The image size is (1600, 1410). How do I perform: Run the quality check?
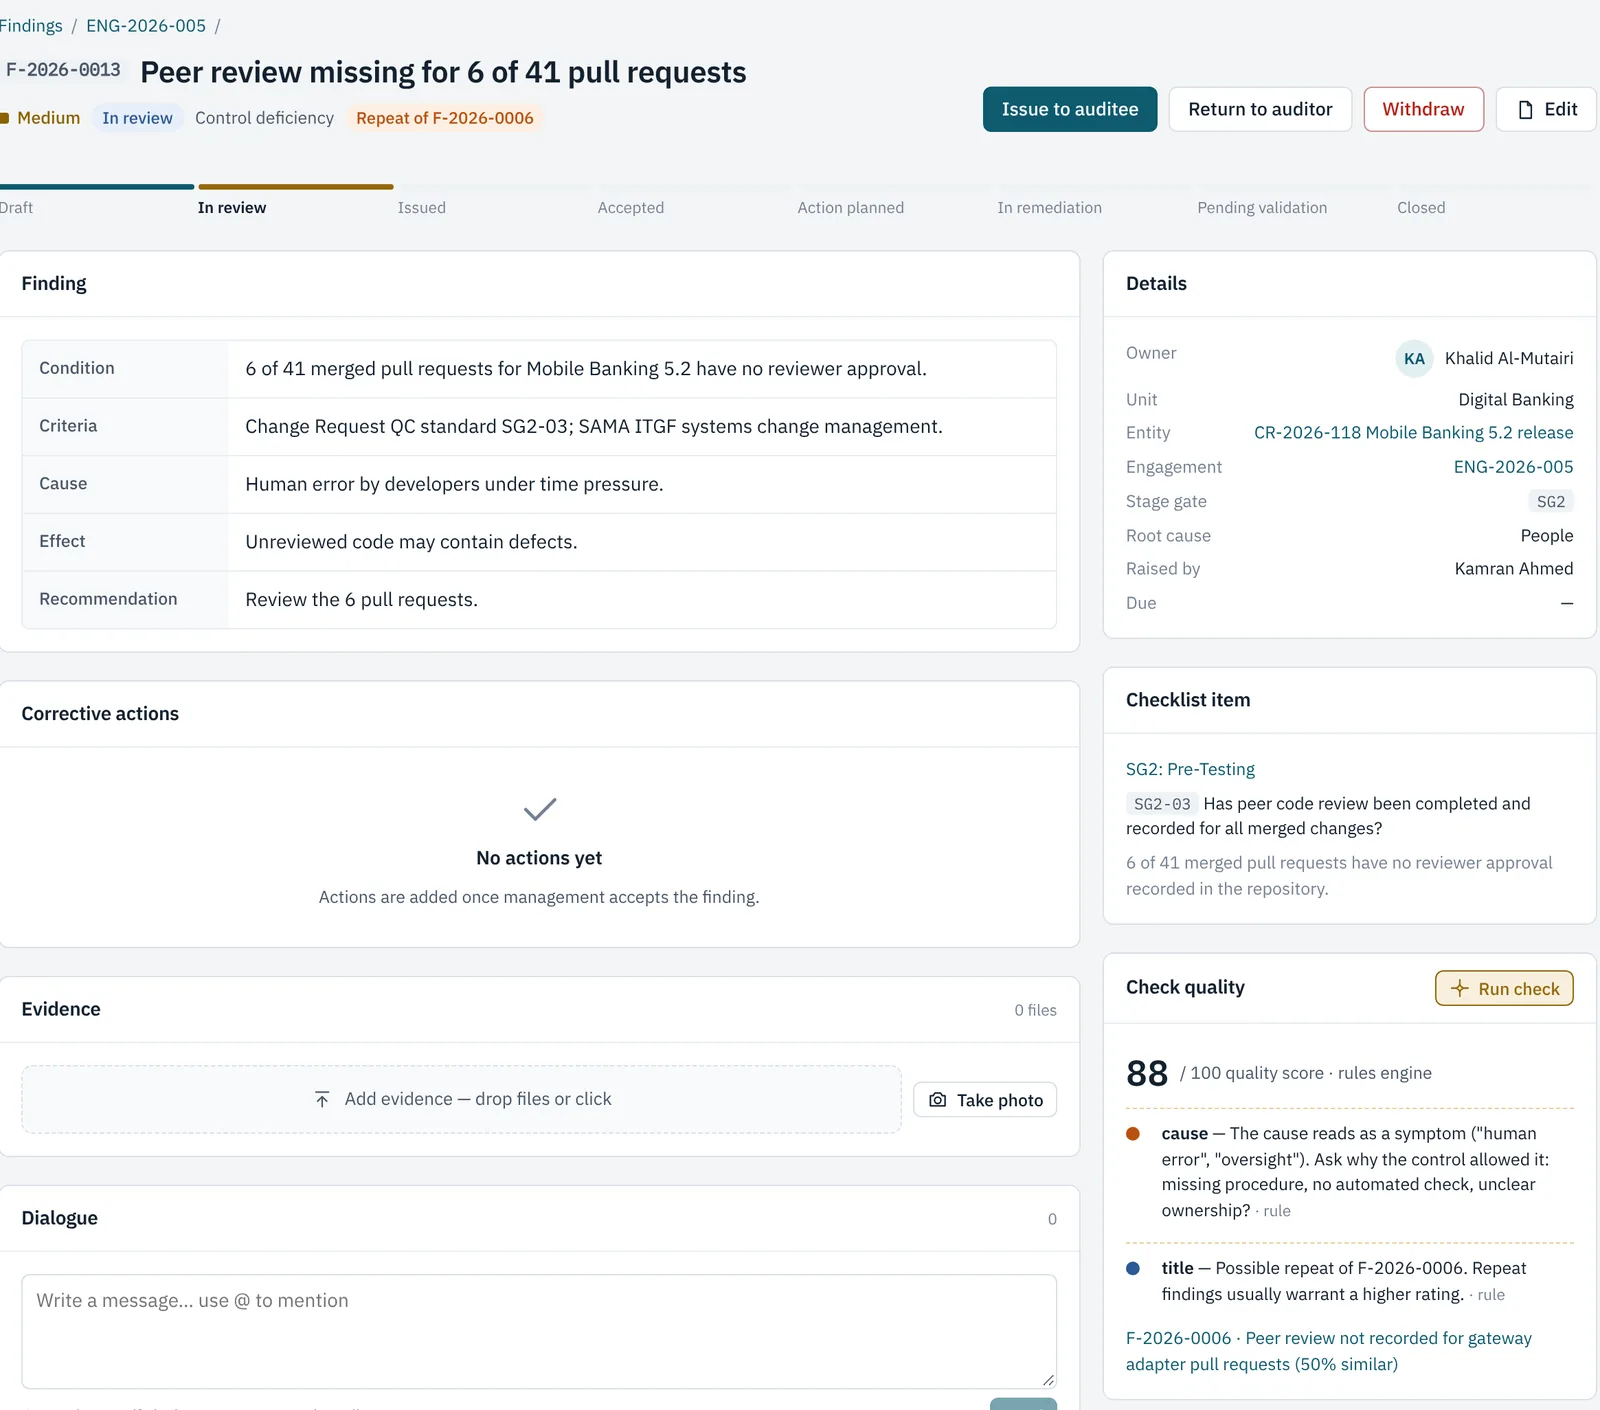pyautogui.click(x=1504, y=988)
